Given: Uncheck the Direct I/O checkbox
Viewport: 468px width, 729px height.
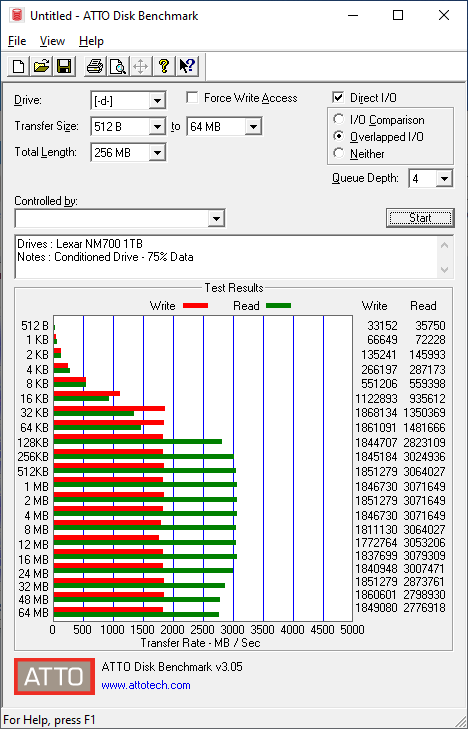Looking at the screenshot, I should (x=338, y=98).
